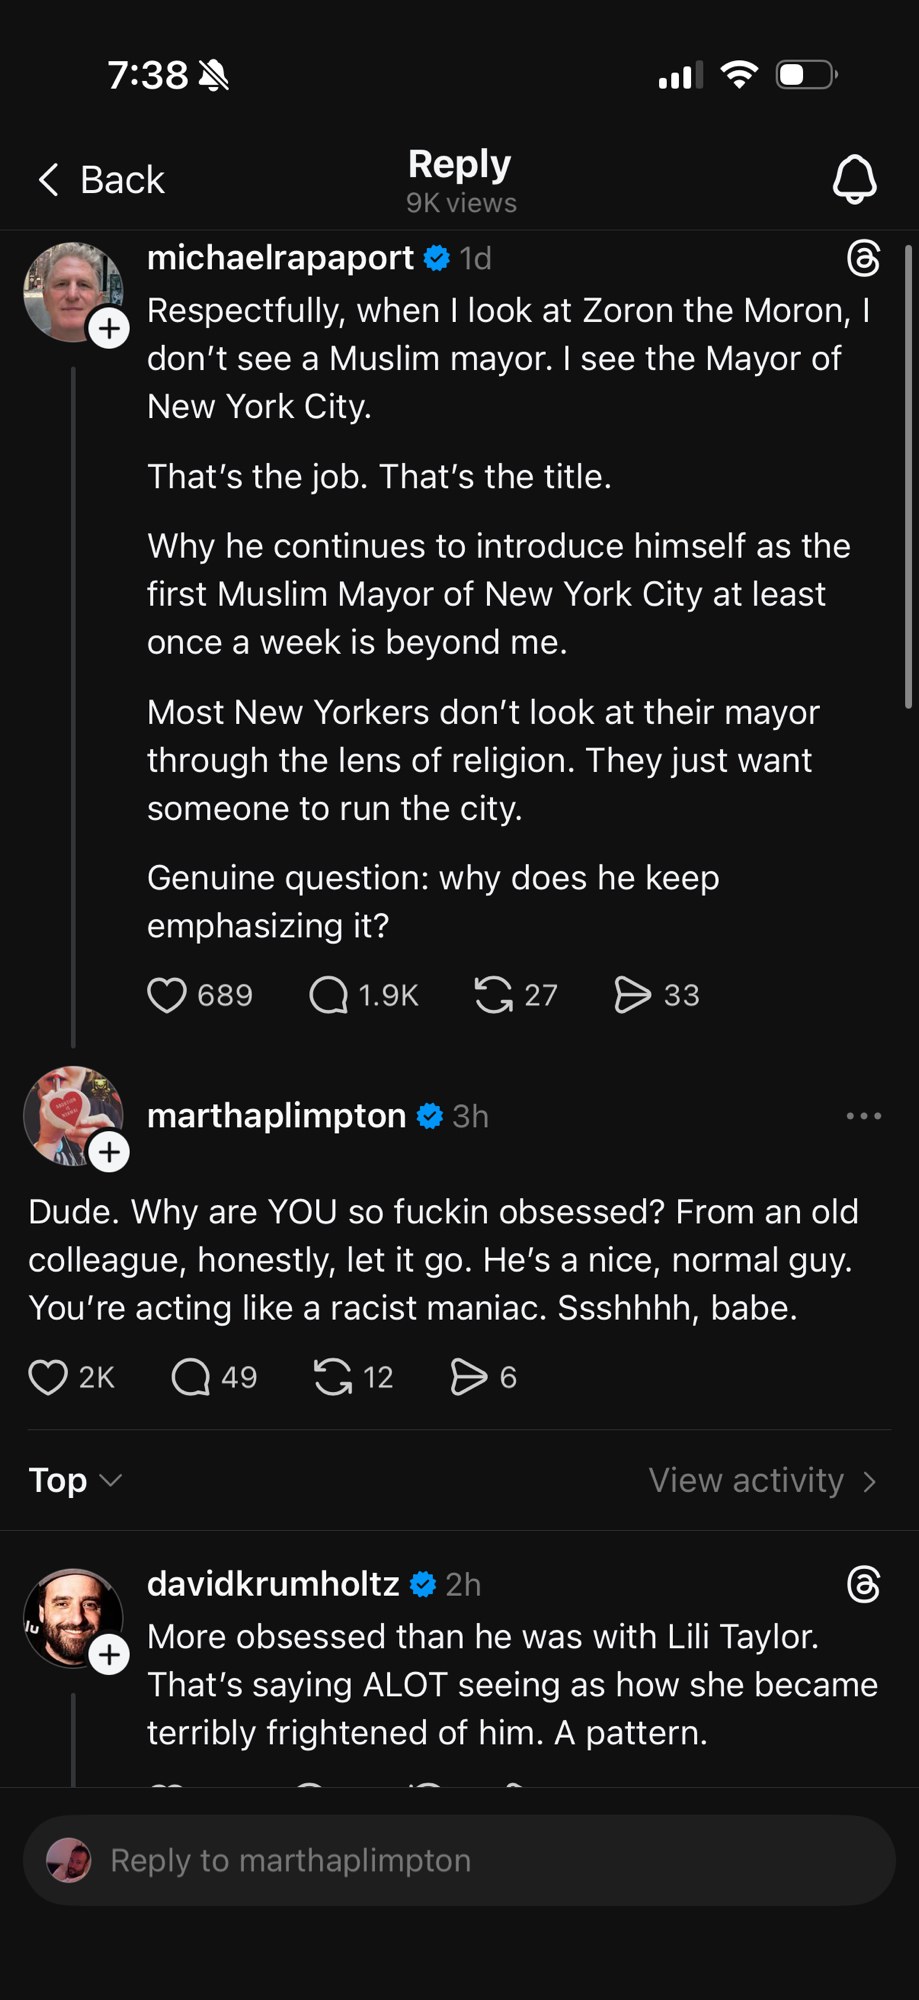The height and width of the screenshot is (2000, 919).
Task: Follow marthaplimpton via plus badge
Action: click(x=109, y=1152)
